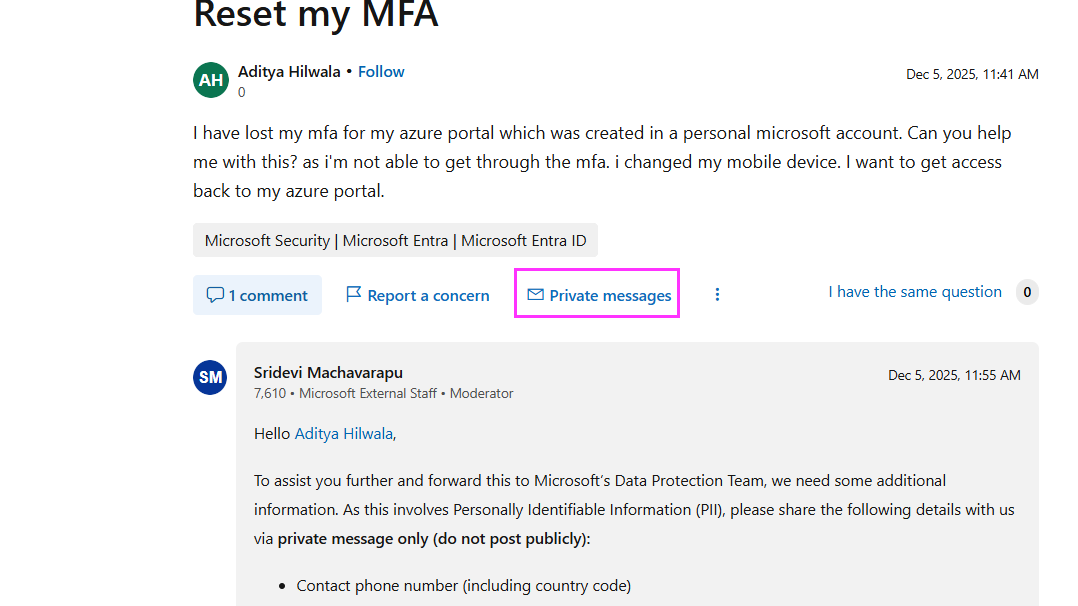
Task: Click Aditya Hilwala's green AH avatar
Action: tap(210, 79)
